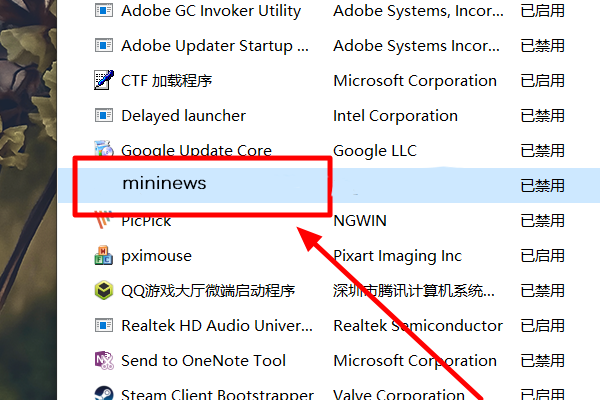Click 已禁用 status of Send to OneNote

(x=543, y=361)
